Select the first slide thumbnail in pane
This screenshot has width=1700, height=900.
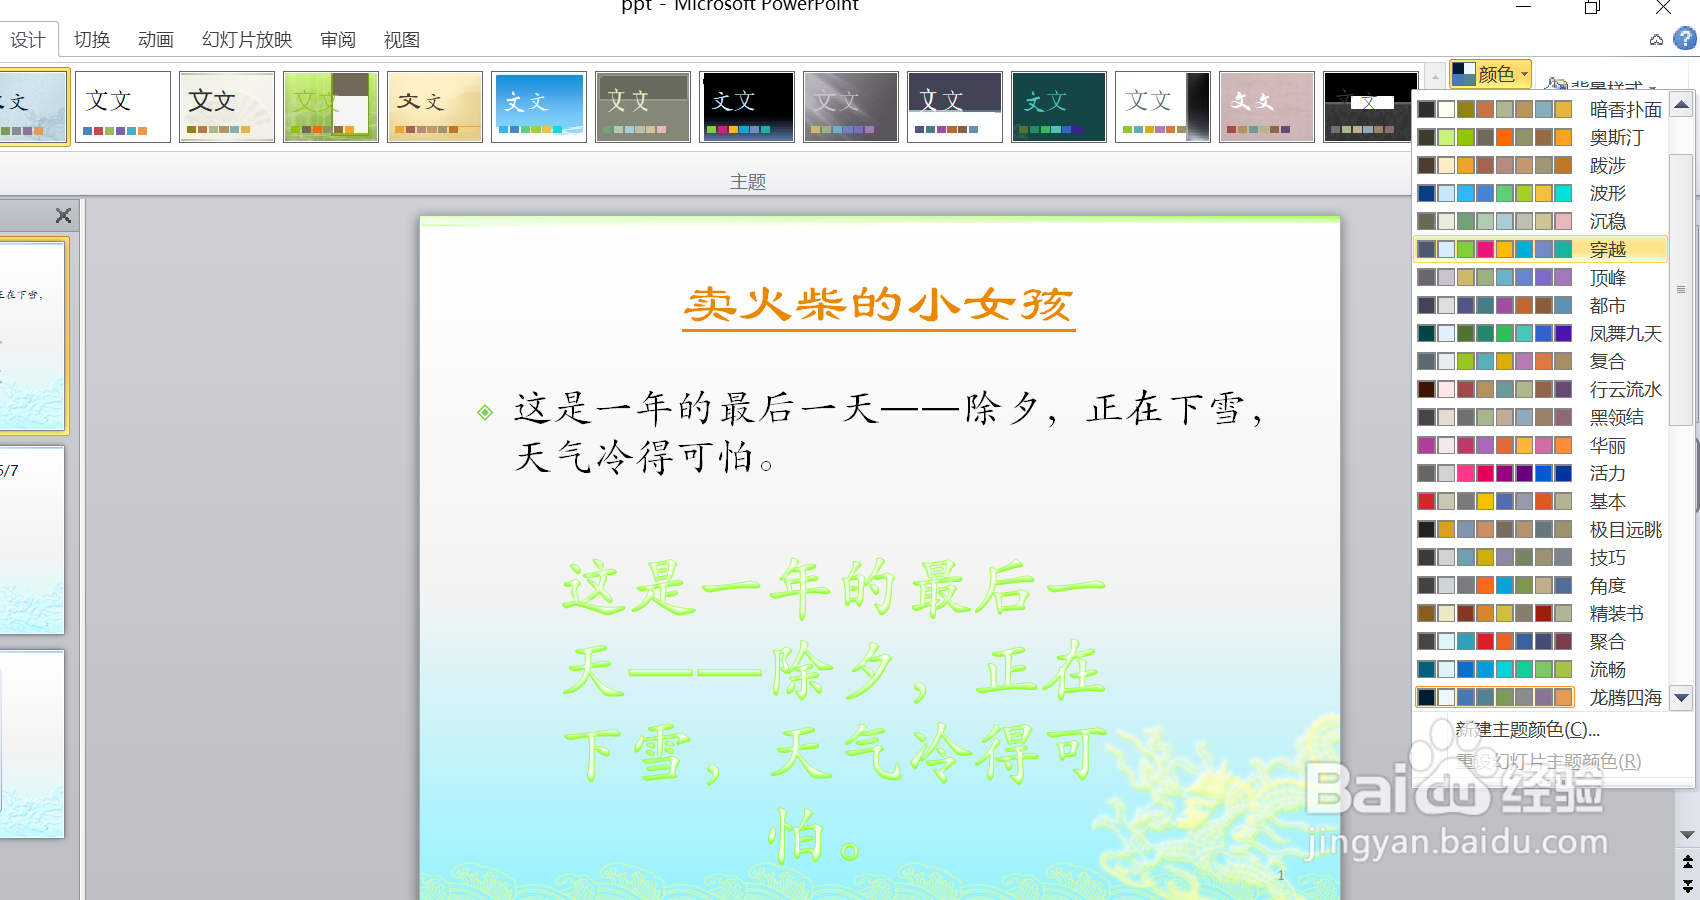pyautogui.click(x=32, y=335)
